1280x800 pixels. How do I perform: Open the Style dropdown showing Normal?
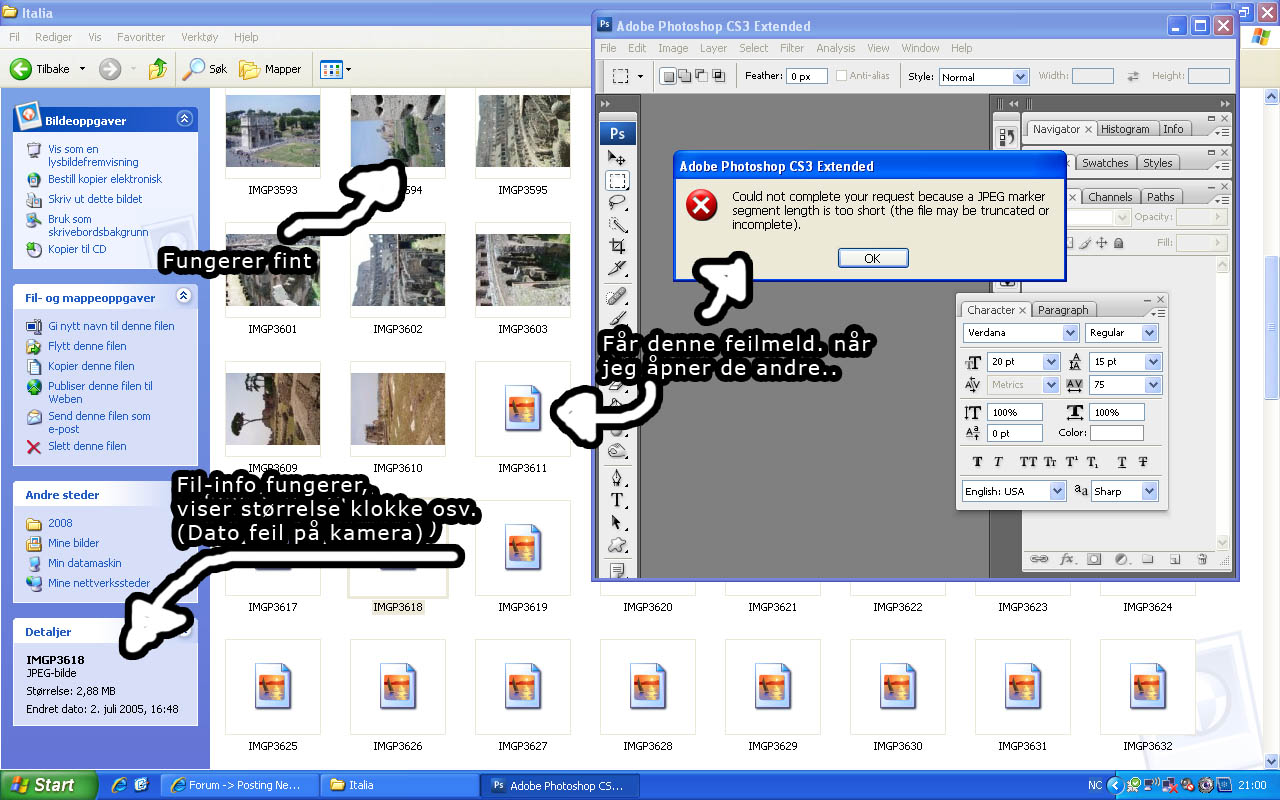[x=983, y=77]
